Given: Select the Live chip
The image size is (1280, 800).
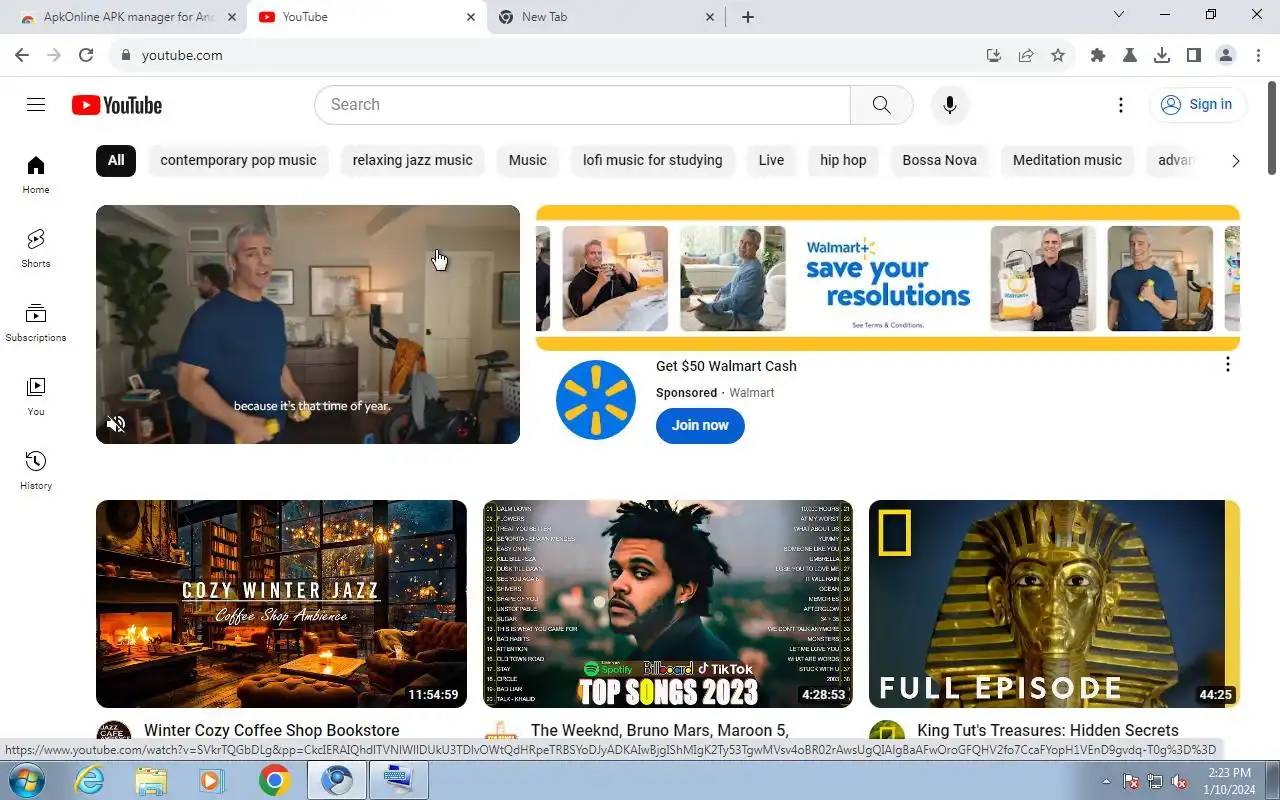Looking at the screenshot, I should coord(771,160).
